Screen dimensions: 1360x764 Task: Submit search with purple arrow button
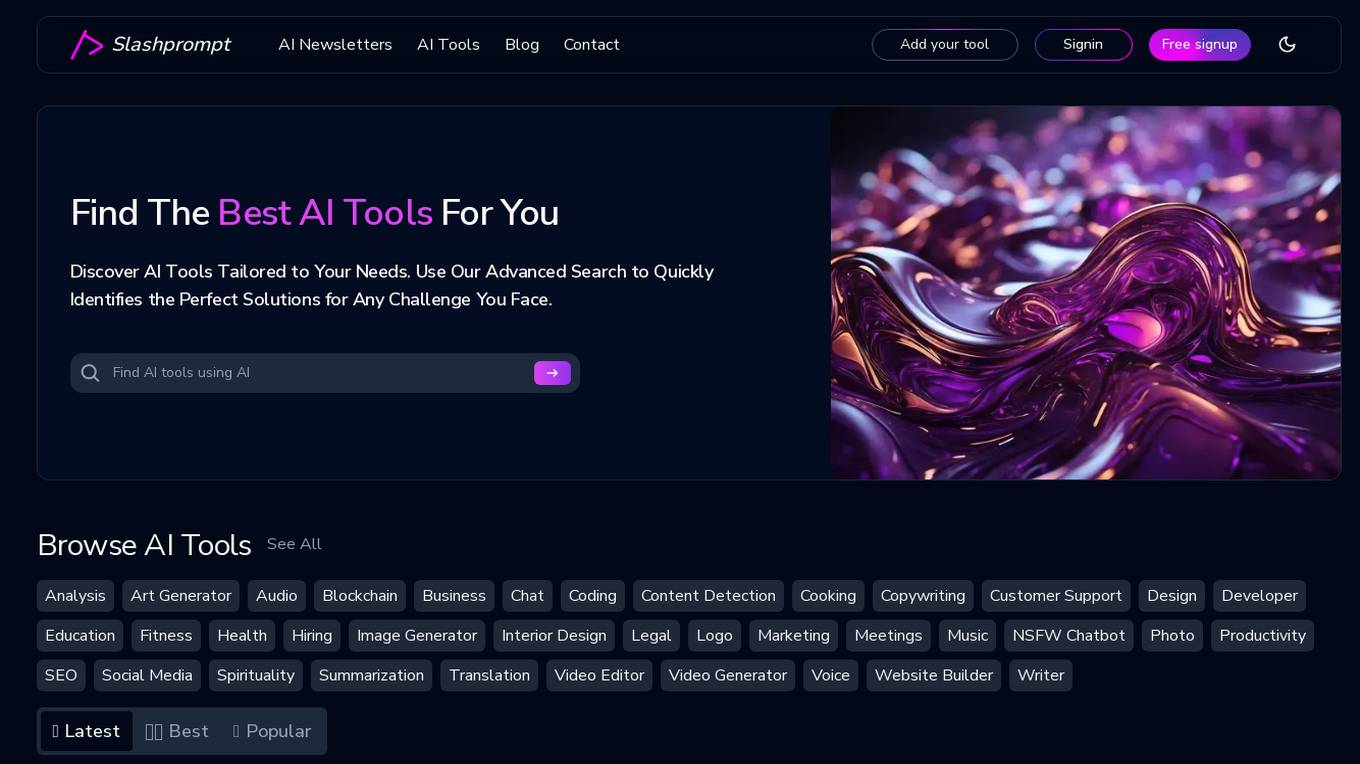pyautogui.click(x=552, y=373)
